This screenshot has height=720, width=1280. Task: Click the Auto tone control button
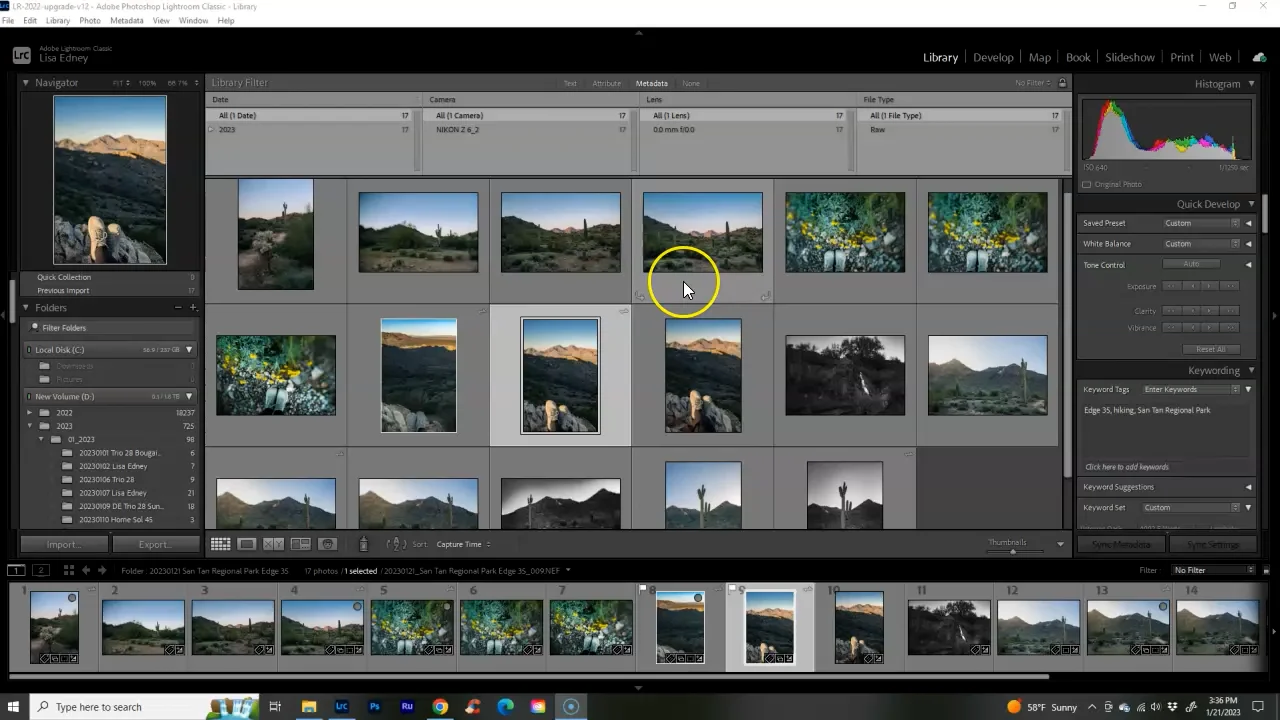pos(1190,264)
